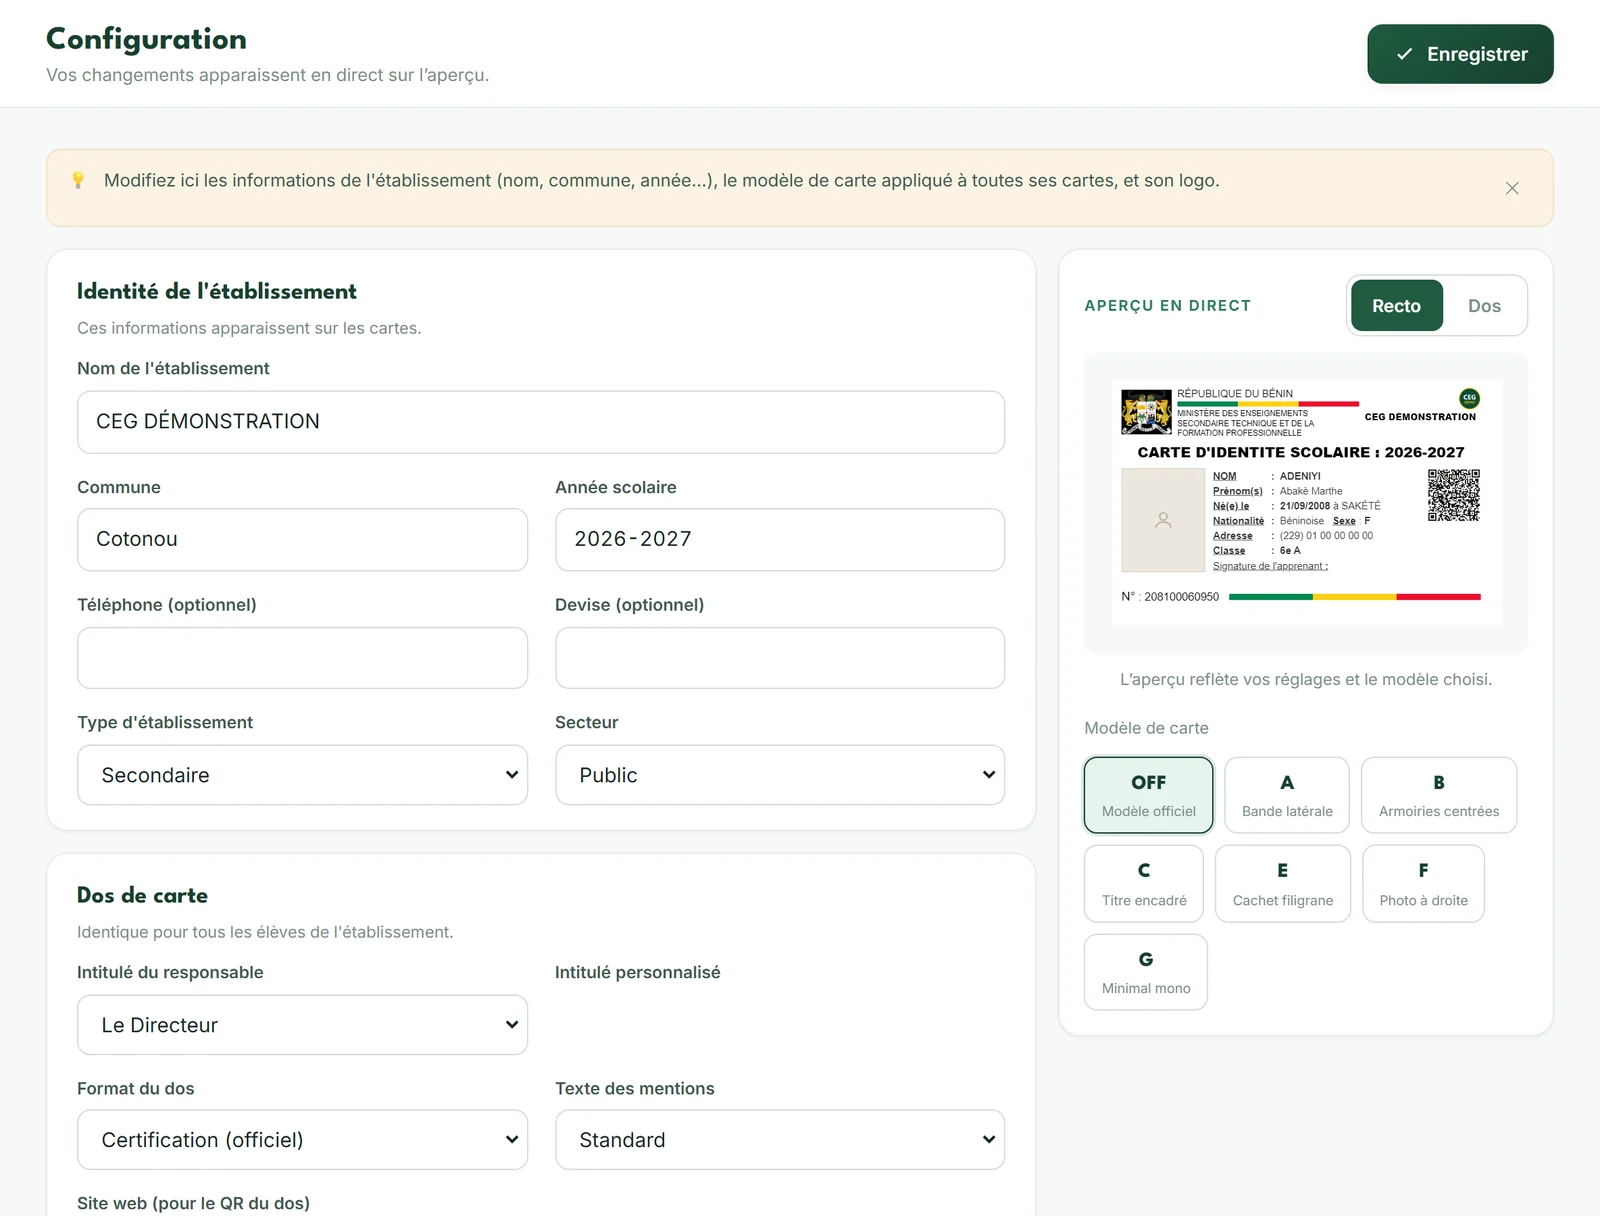
Task: Click 'APERÇU EN DIRECT' label
Action: 1167,306
